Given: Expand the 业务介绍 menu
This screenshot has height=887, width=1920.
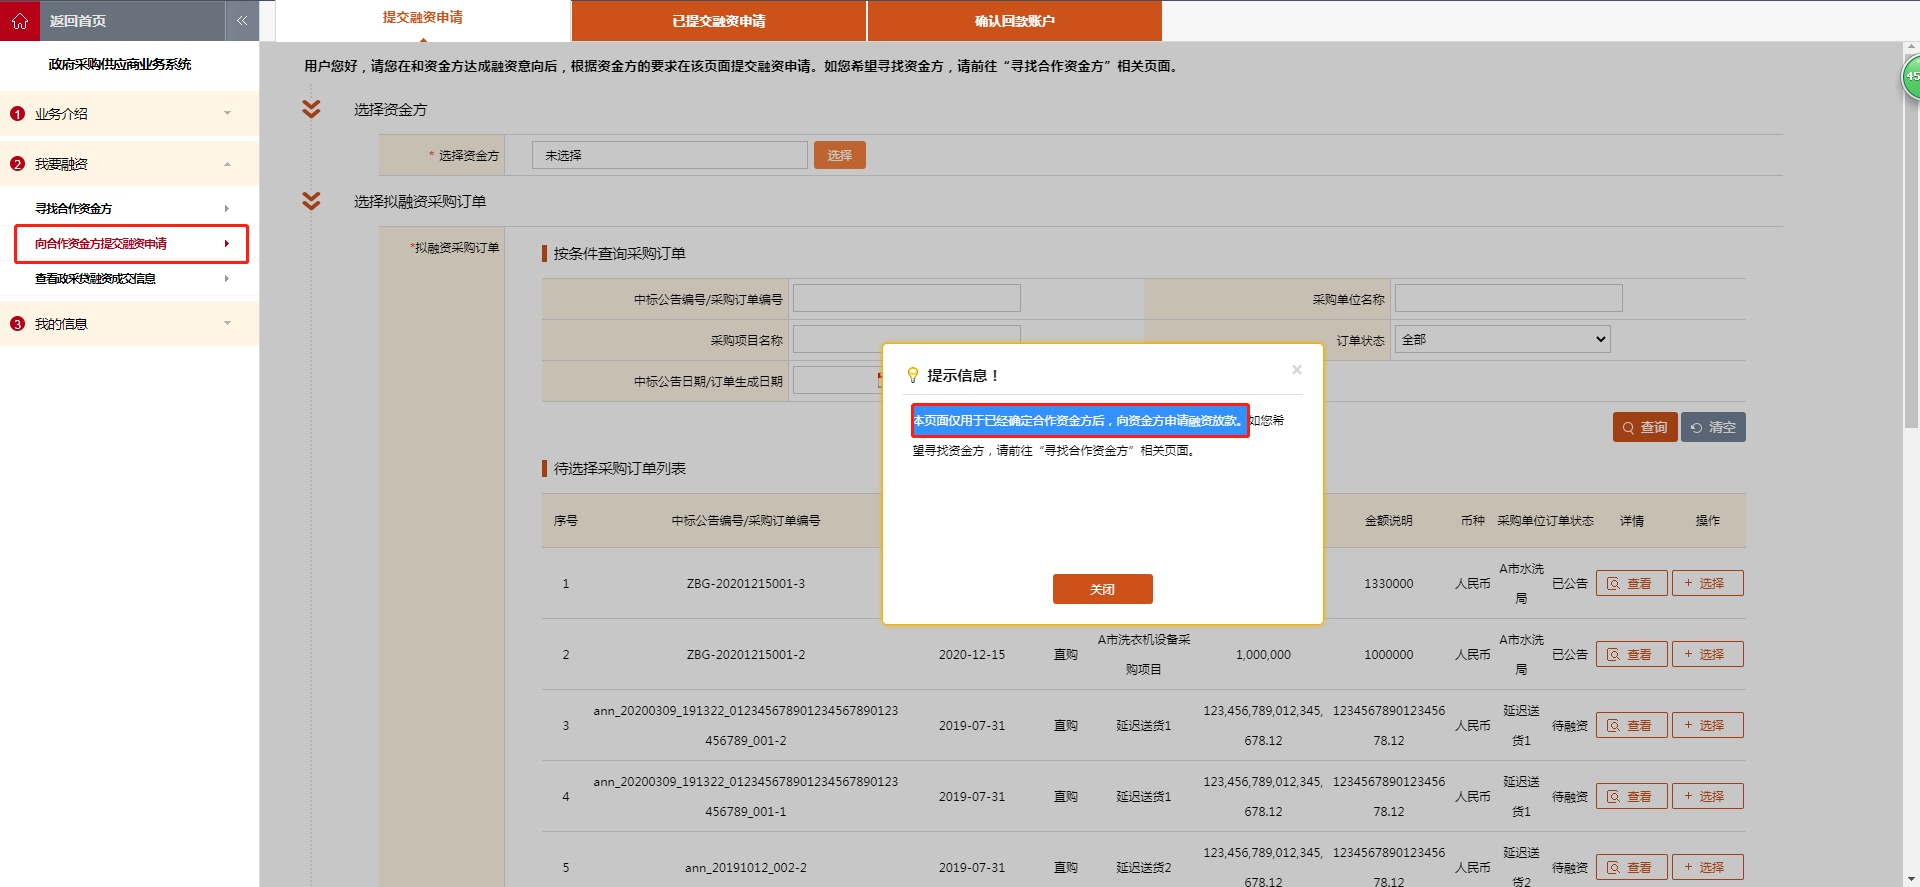Looking at the screenshot, I should [130, 114].
